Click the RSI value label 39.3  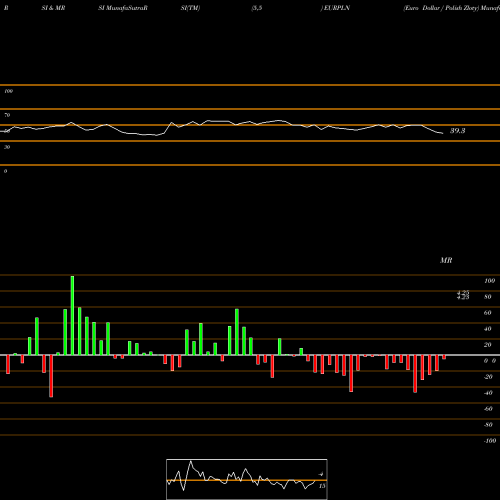pyautogui.click(x=457, y=131)
